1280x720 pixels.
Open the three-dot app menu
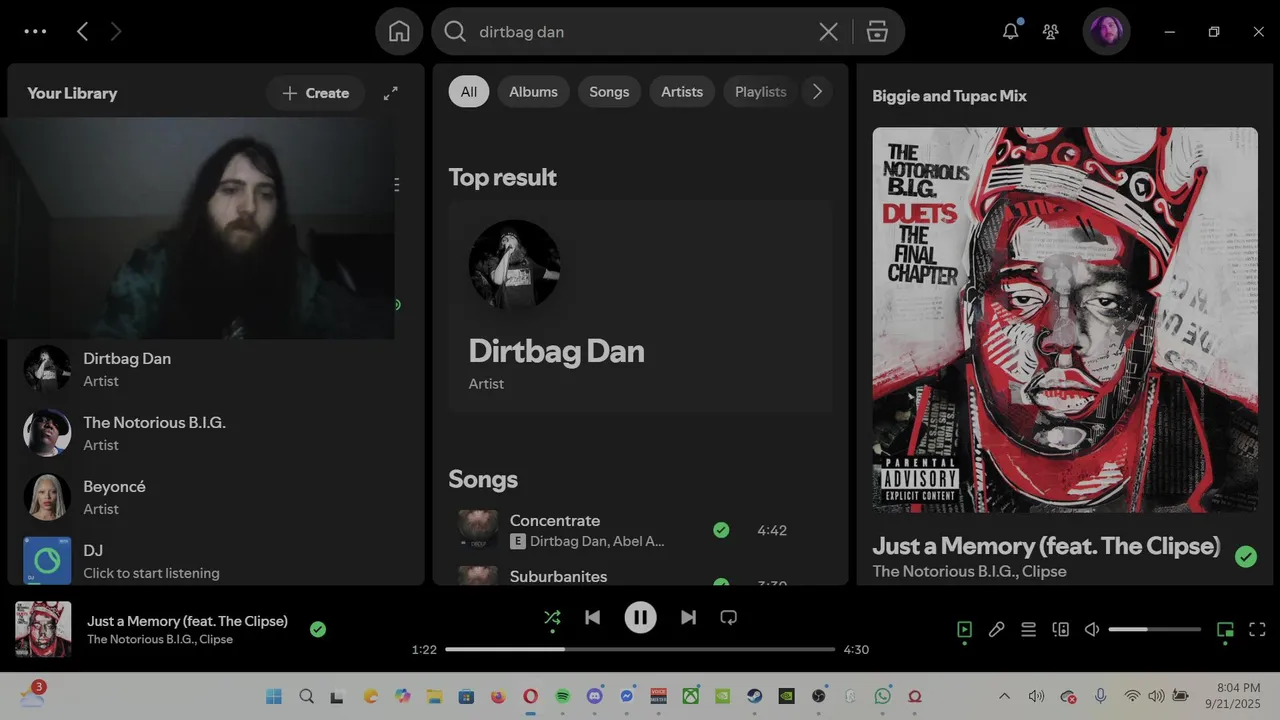point(35,32)
